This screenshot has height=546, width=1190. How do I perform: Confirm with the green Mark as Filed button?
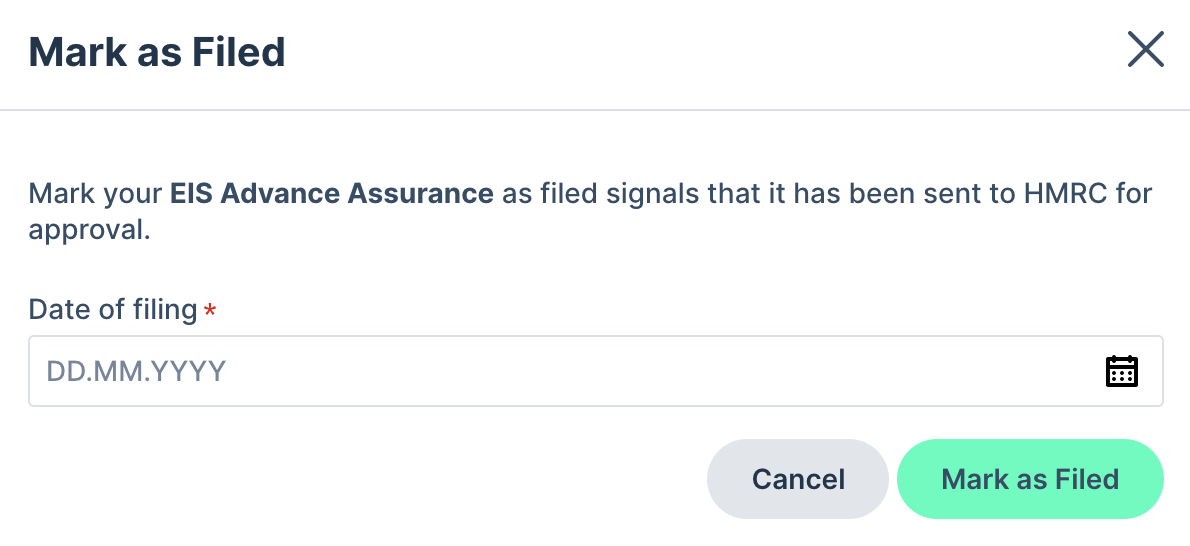(1030, 479)
